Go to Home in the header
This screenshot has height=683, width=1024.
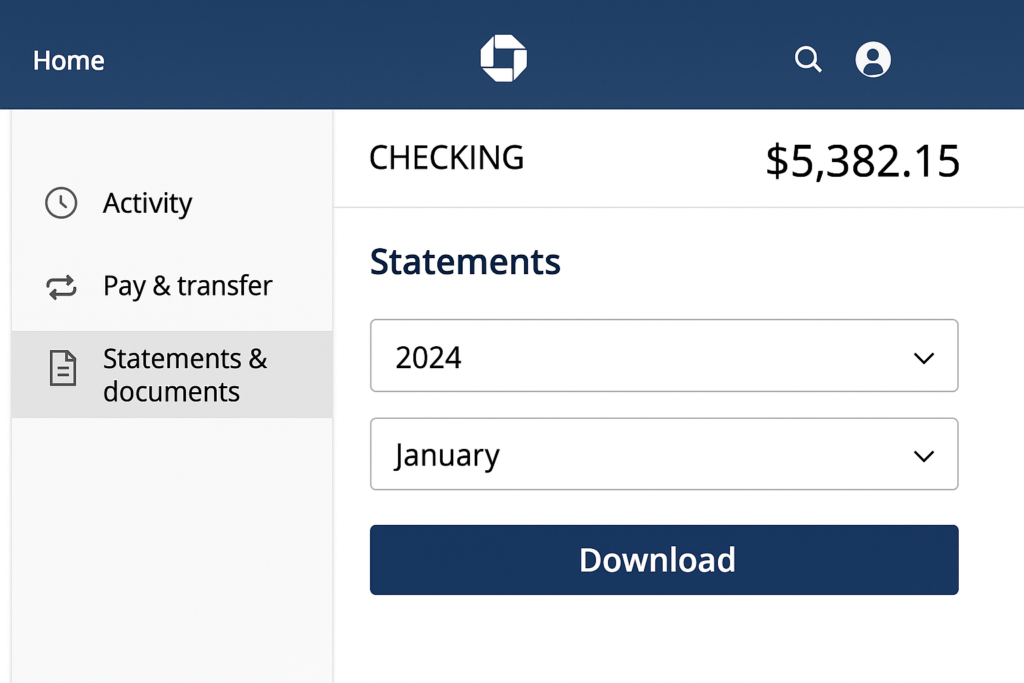pyautogui.click(x=69, y=61)
